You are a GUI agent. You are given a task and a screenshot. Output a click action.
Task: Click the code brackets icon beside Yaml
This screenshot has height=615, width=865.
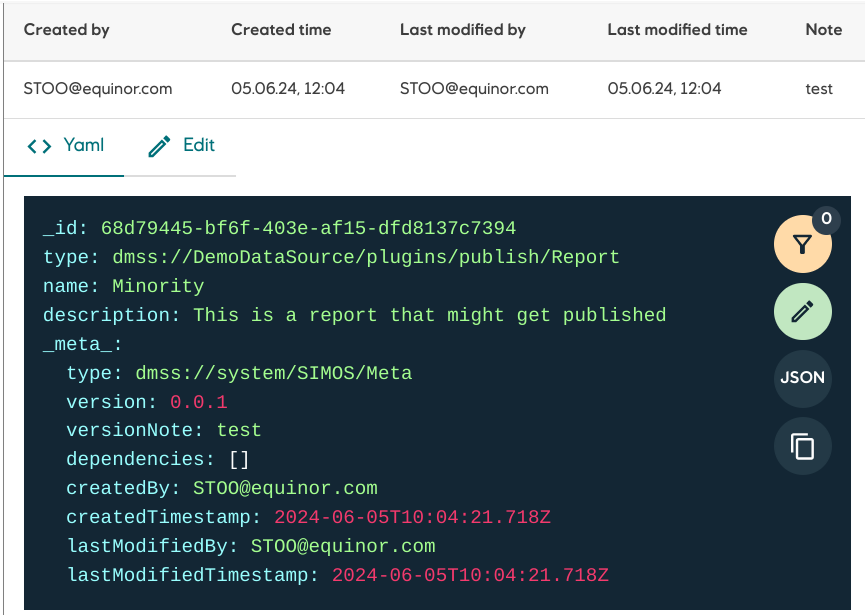[x=37, y=145]
